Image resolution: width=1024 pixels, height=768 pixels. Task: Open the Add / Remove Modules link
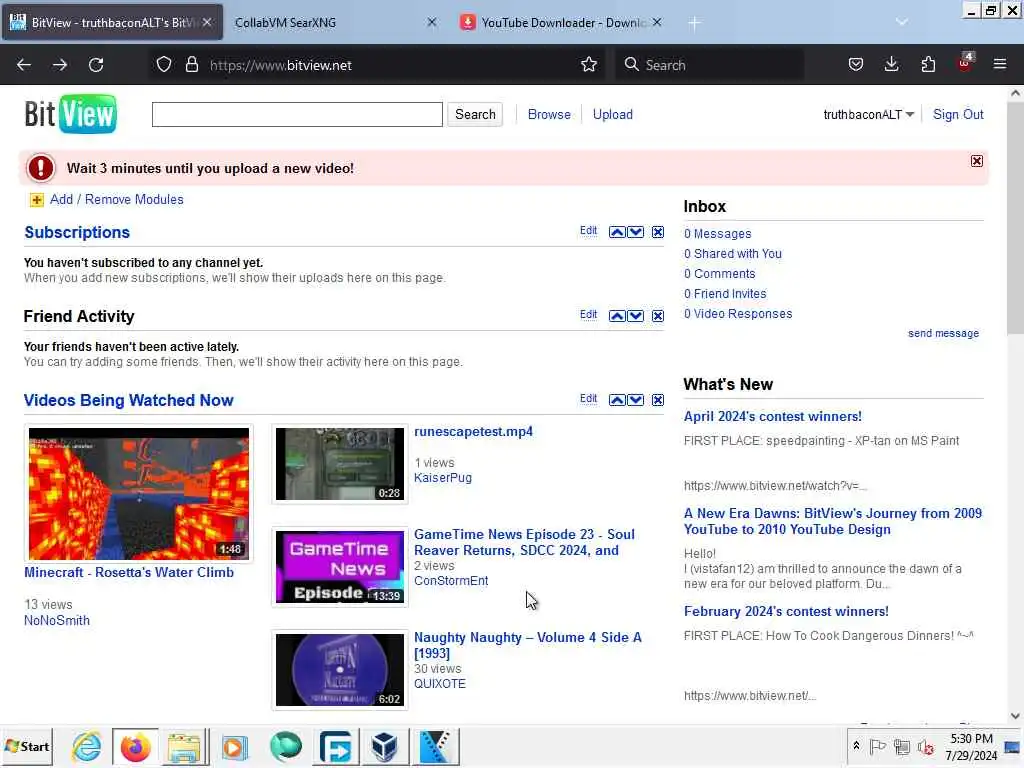click(x=117, y=200)
